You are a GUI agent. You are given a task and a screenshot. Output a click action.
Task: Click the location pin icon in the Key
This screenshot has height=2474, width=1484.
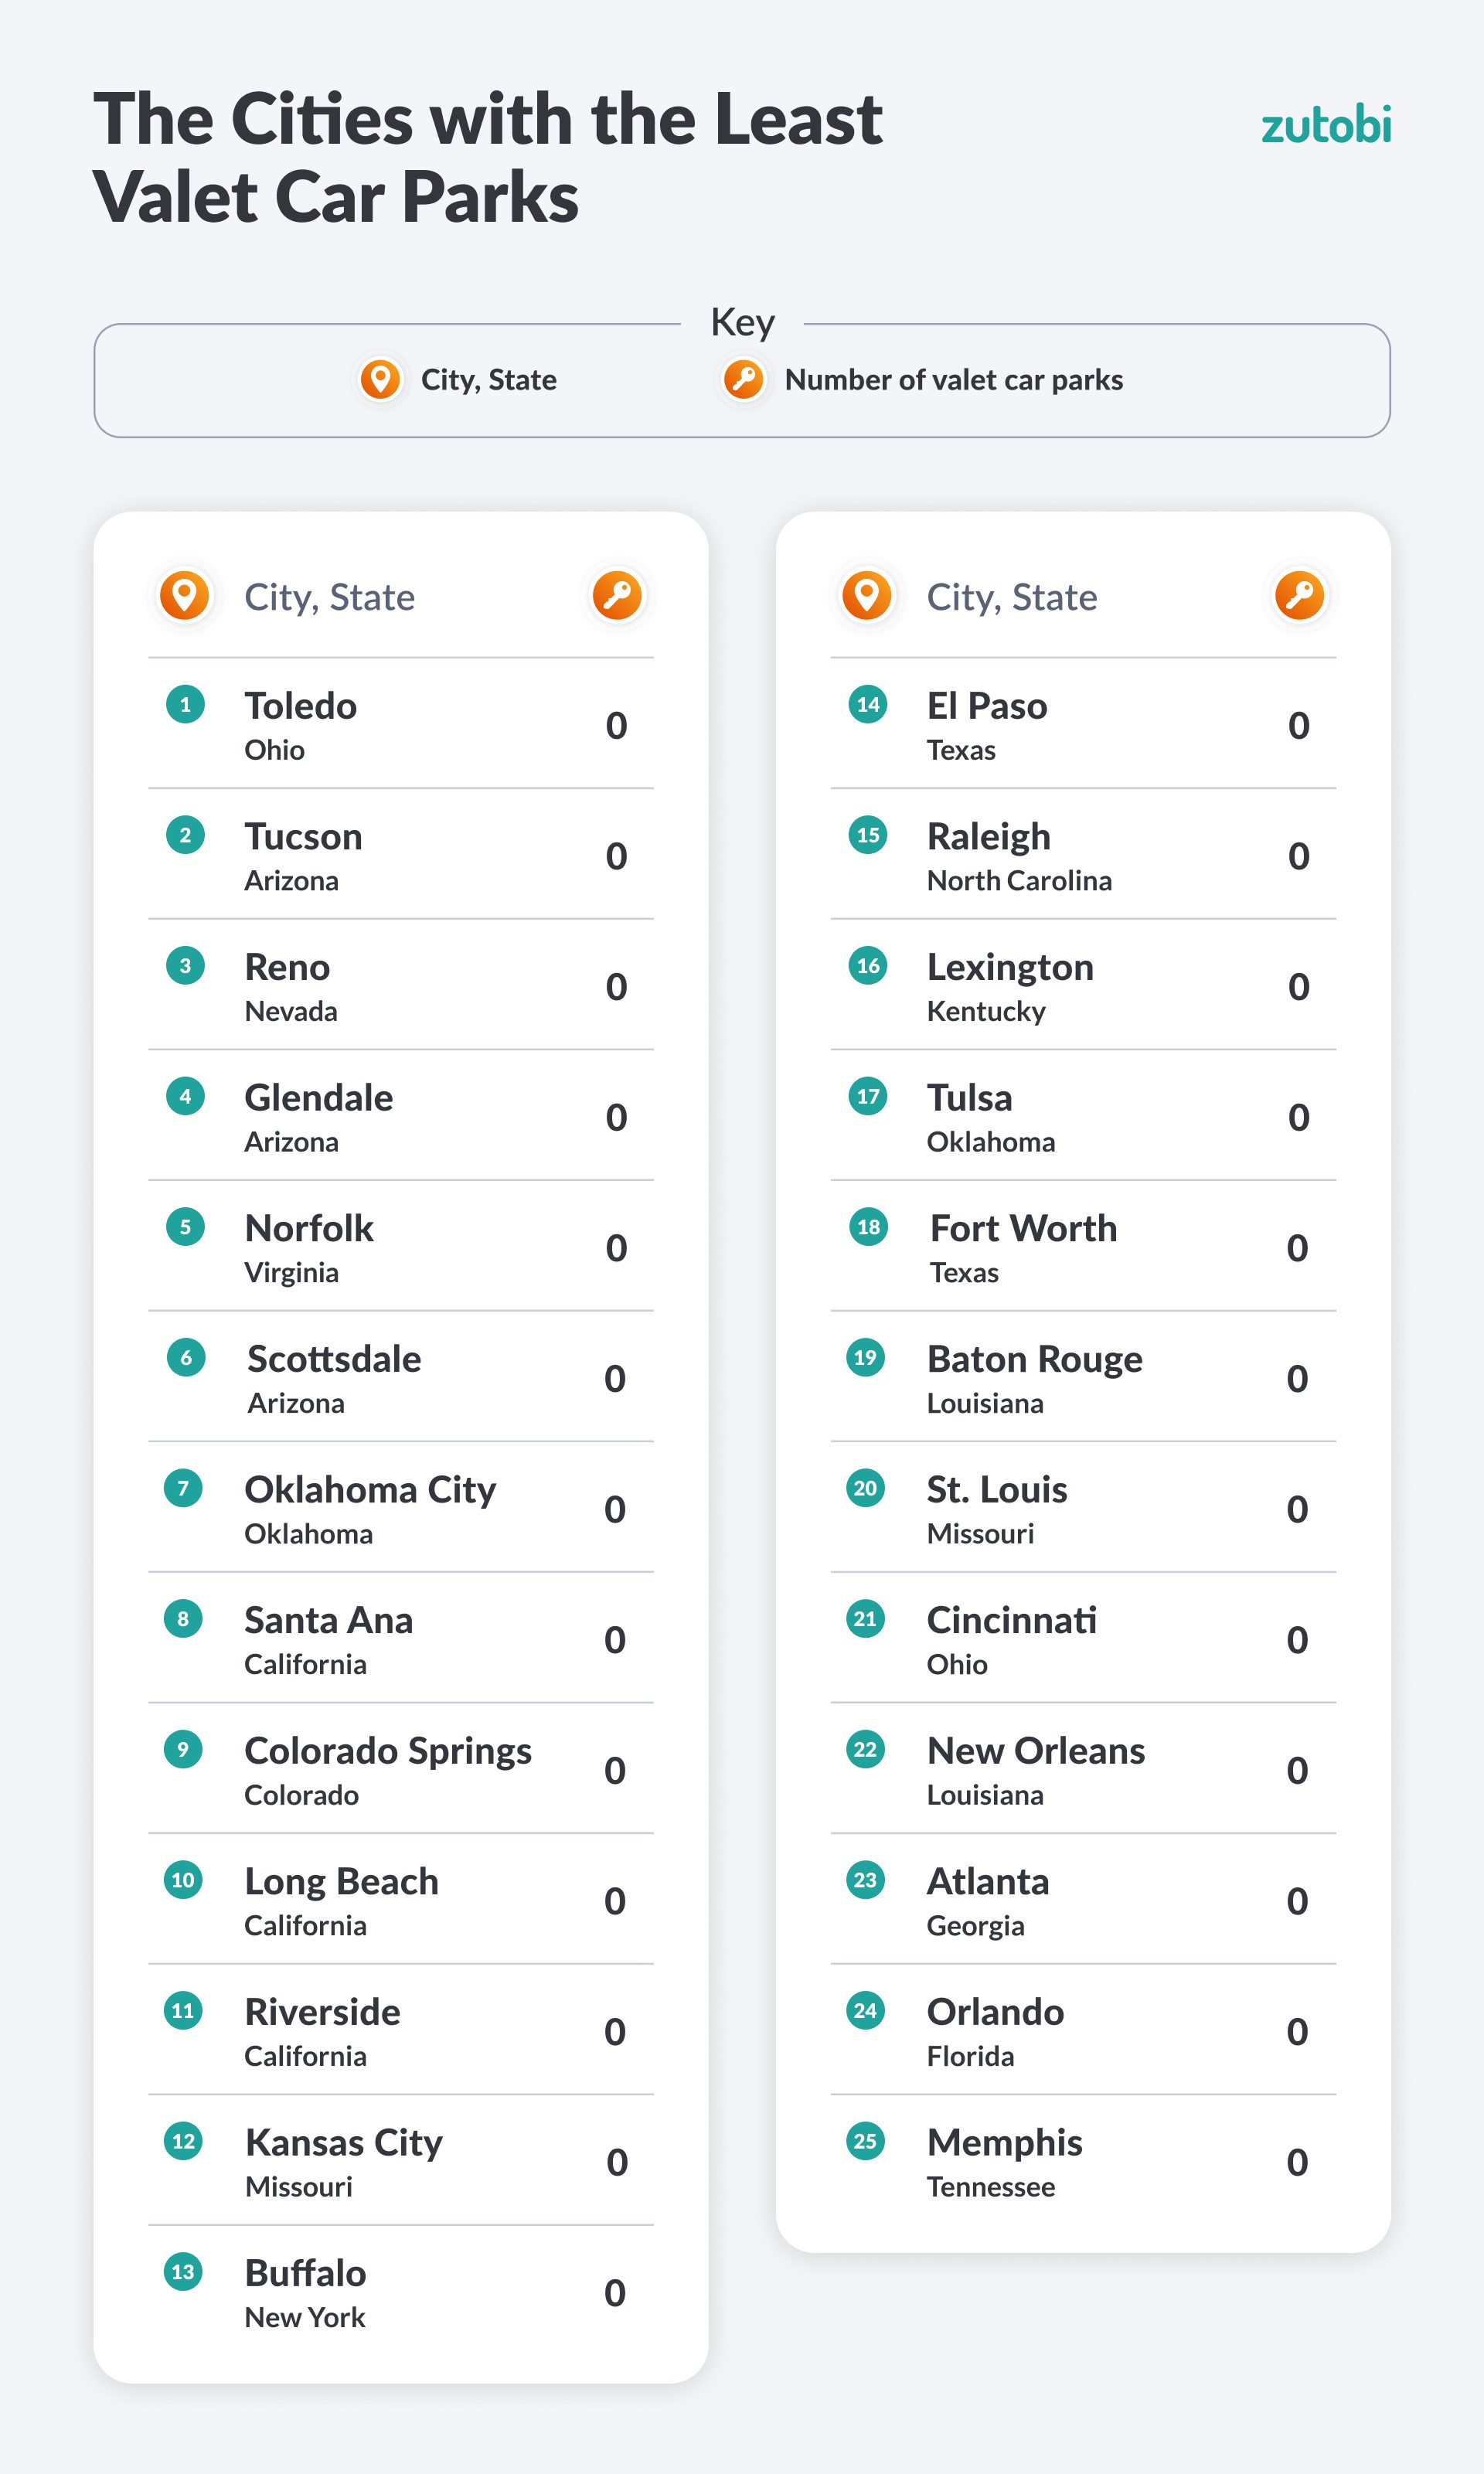click(380, 380)
